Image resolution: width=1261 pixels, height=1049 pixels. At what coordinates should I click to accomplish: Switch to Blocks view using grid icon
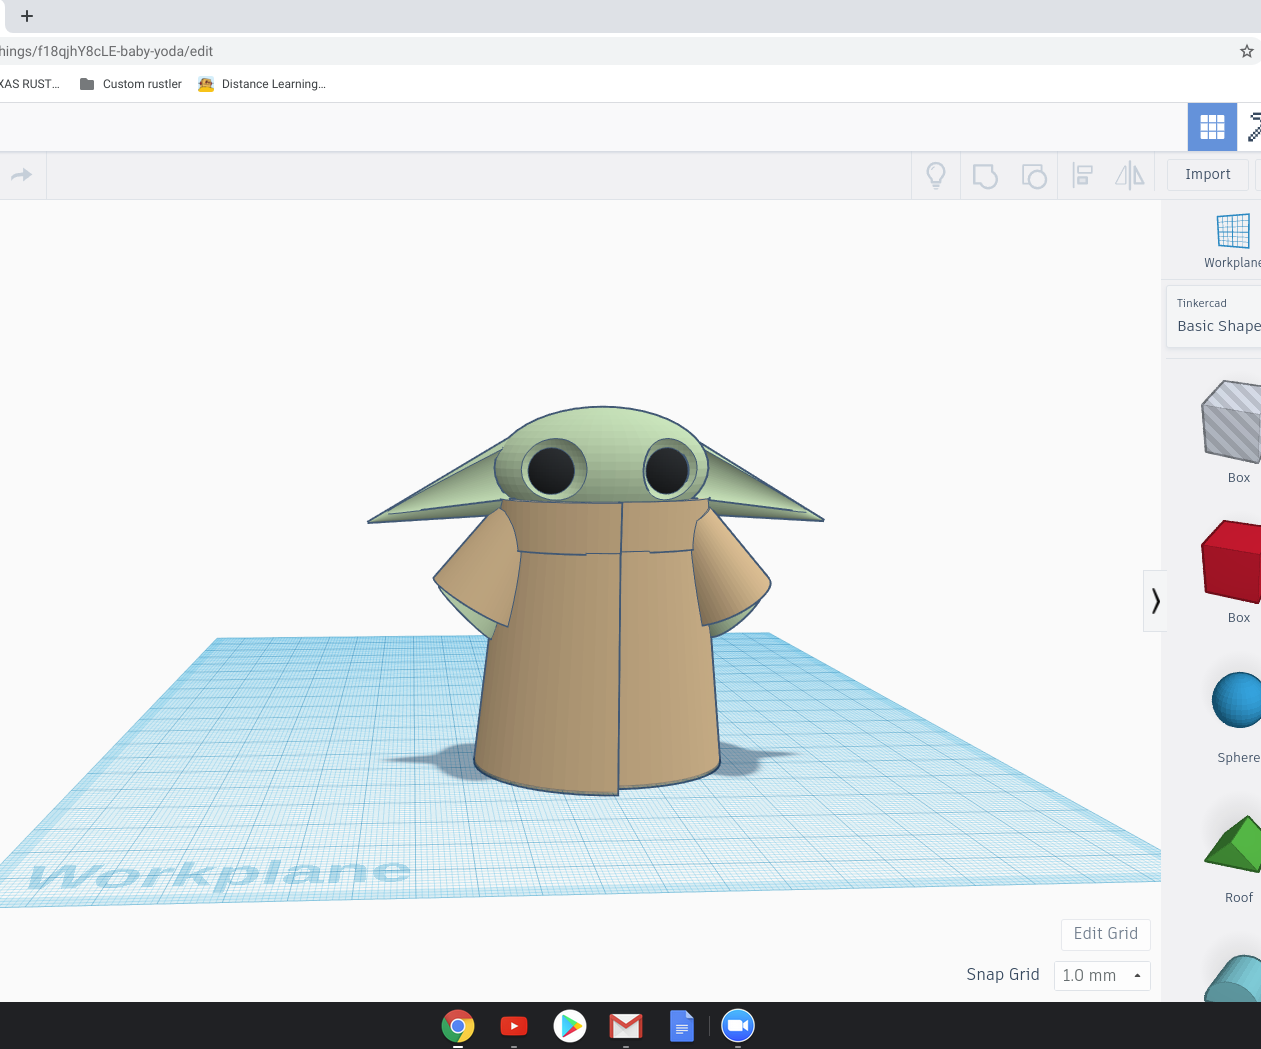1211,127
